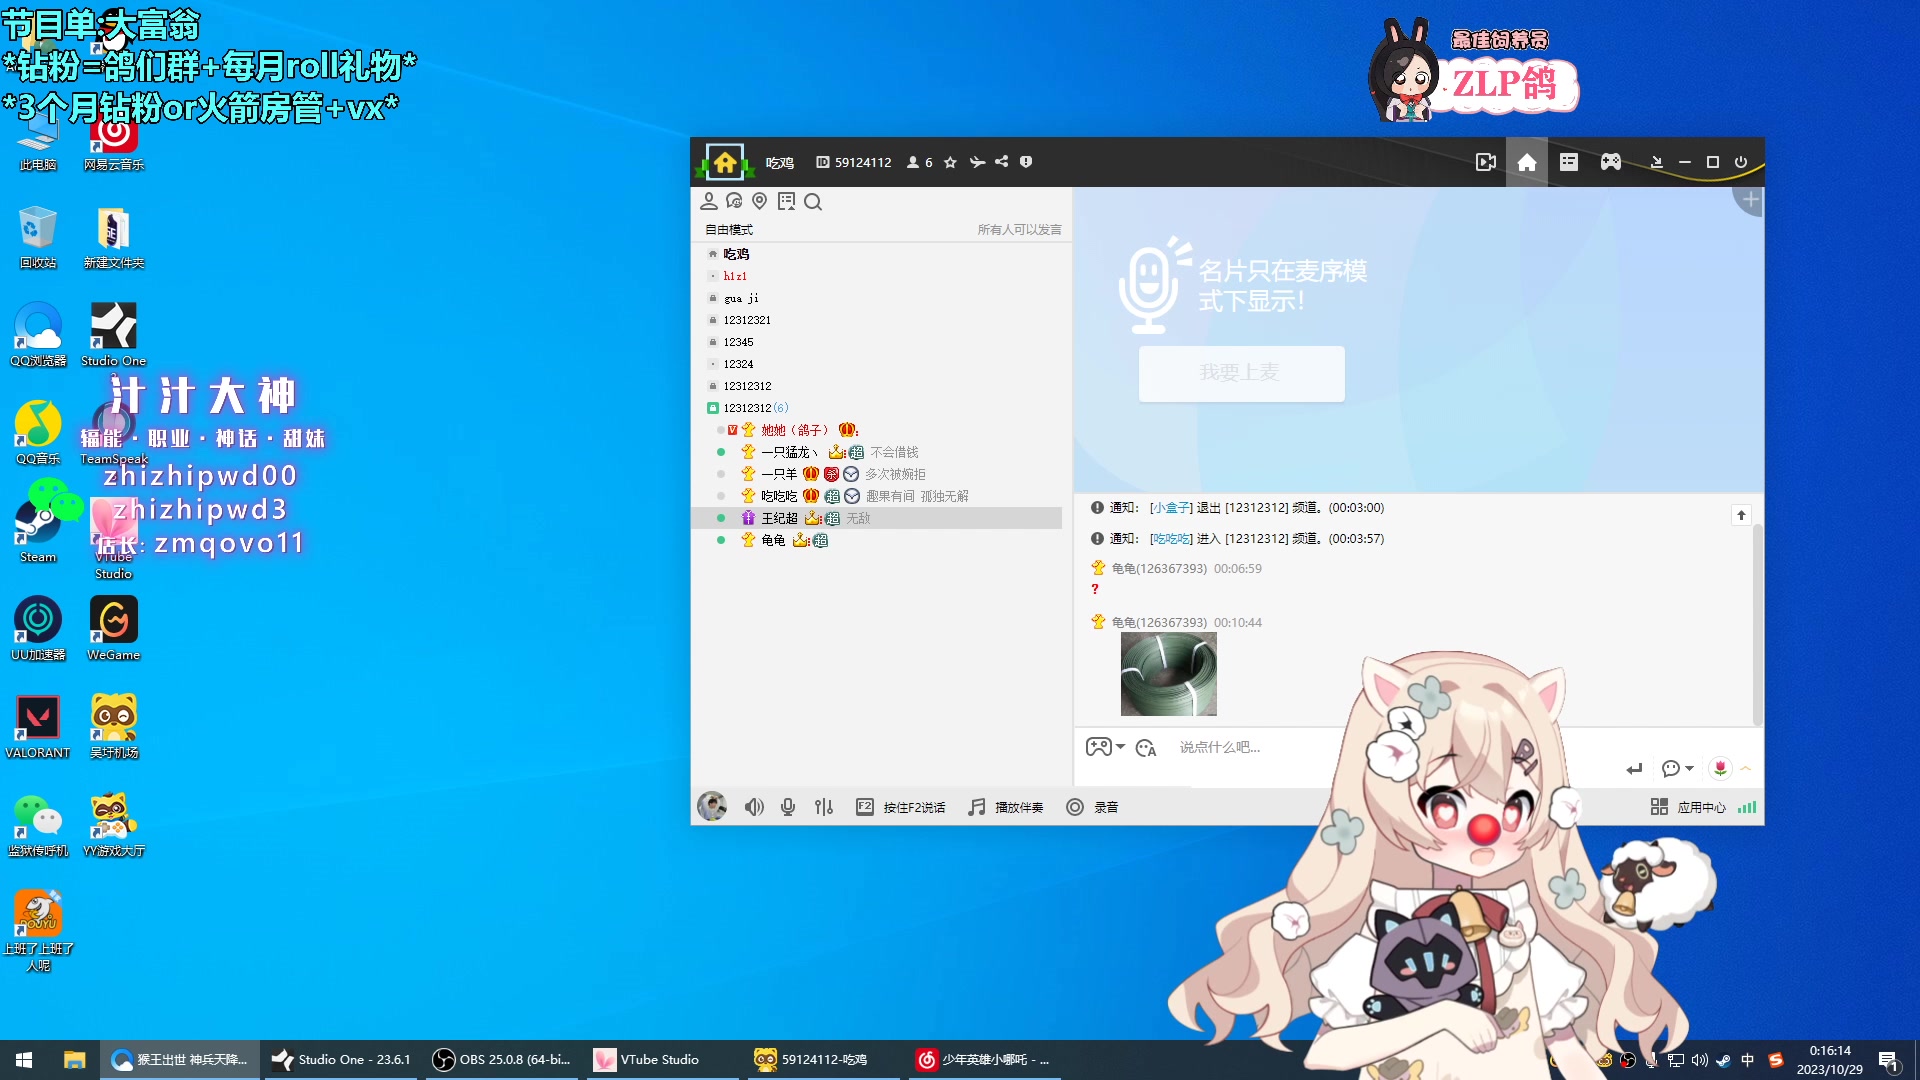Click the channel ID 59124112 badge
Screen dimensions: 1920x1080
click(x=853, y=162)
